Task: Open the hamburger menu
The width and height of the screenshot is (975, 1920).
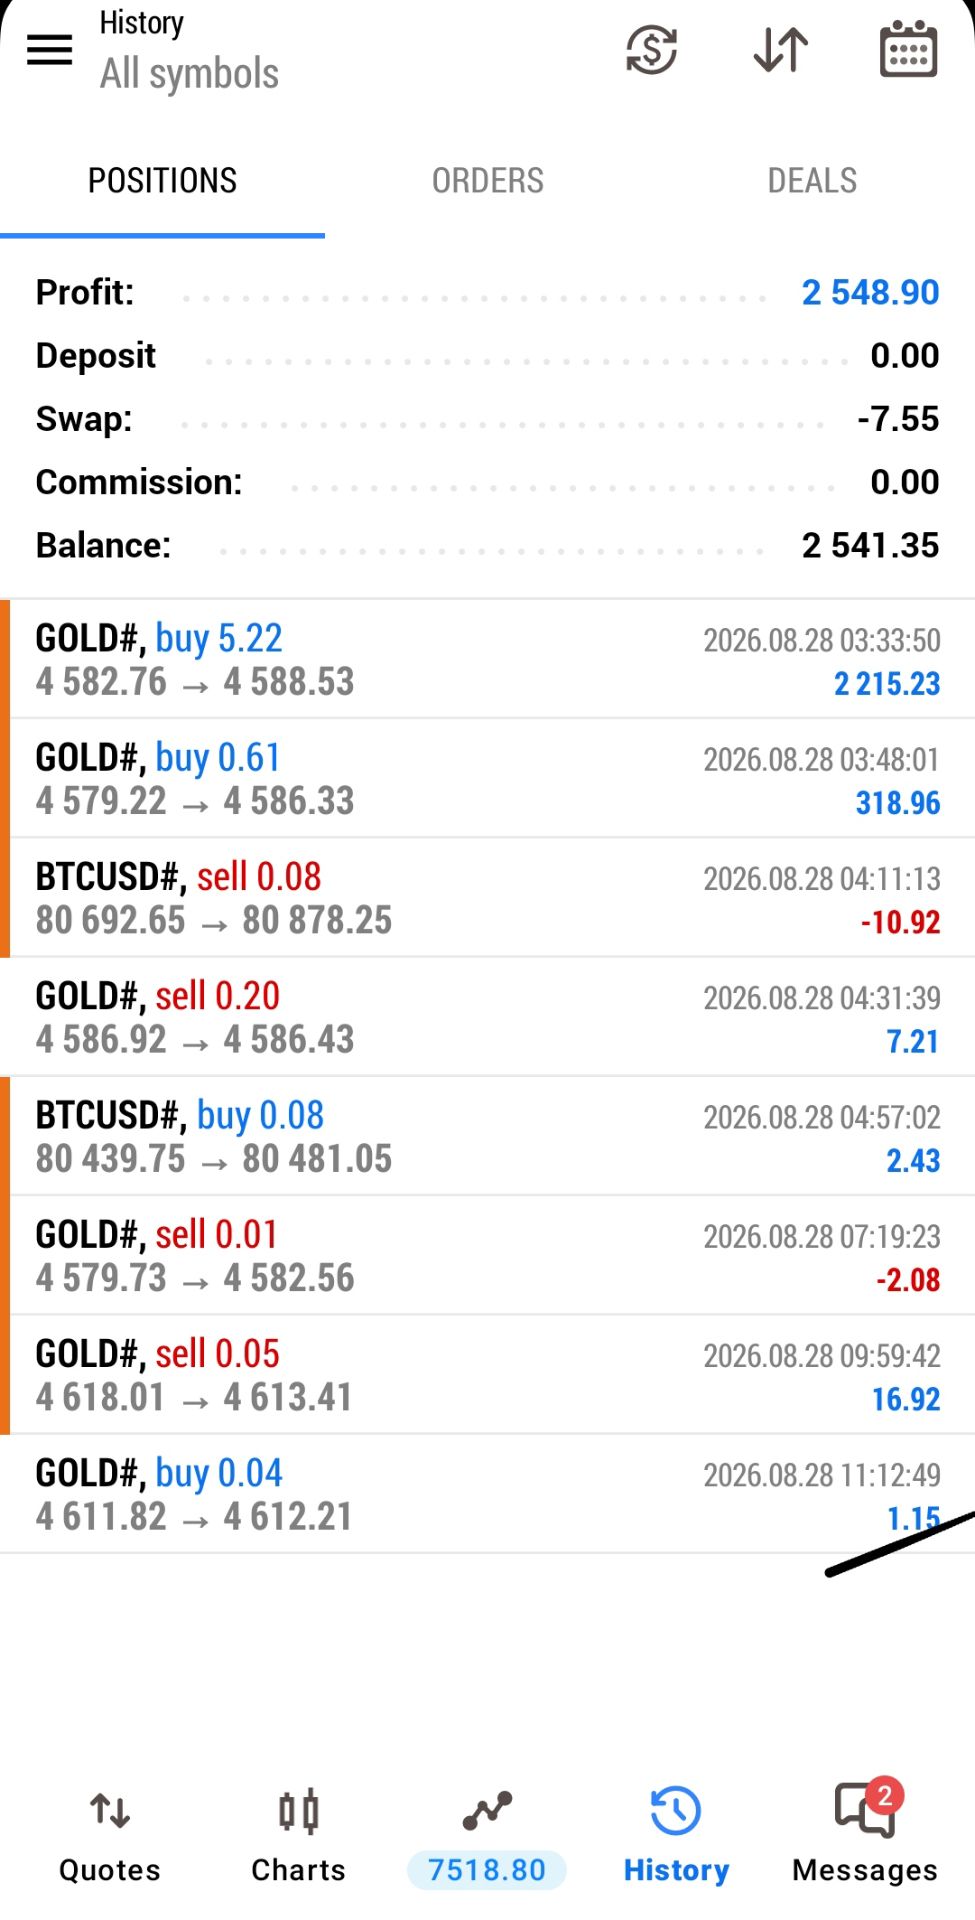Action: point(49,49)
